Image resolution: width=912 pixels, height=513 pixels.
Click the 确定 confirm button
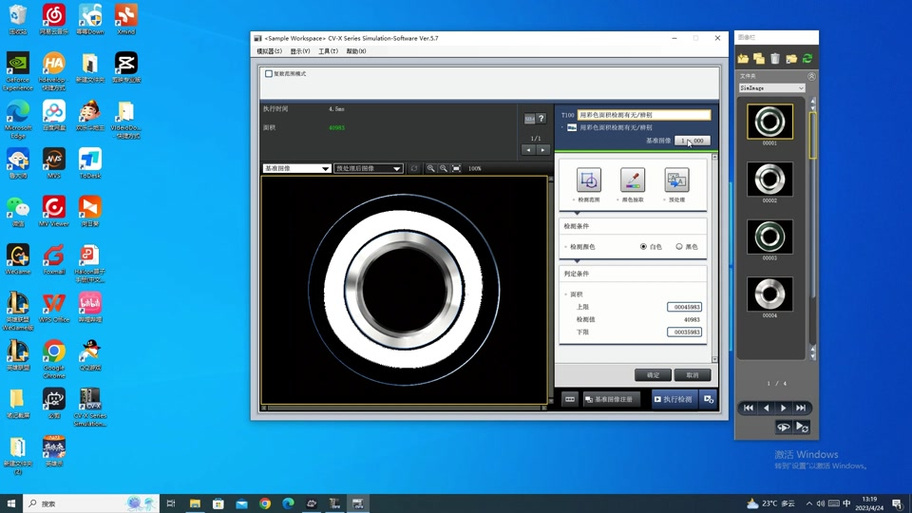click(653, 375)
